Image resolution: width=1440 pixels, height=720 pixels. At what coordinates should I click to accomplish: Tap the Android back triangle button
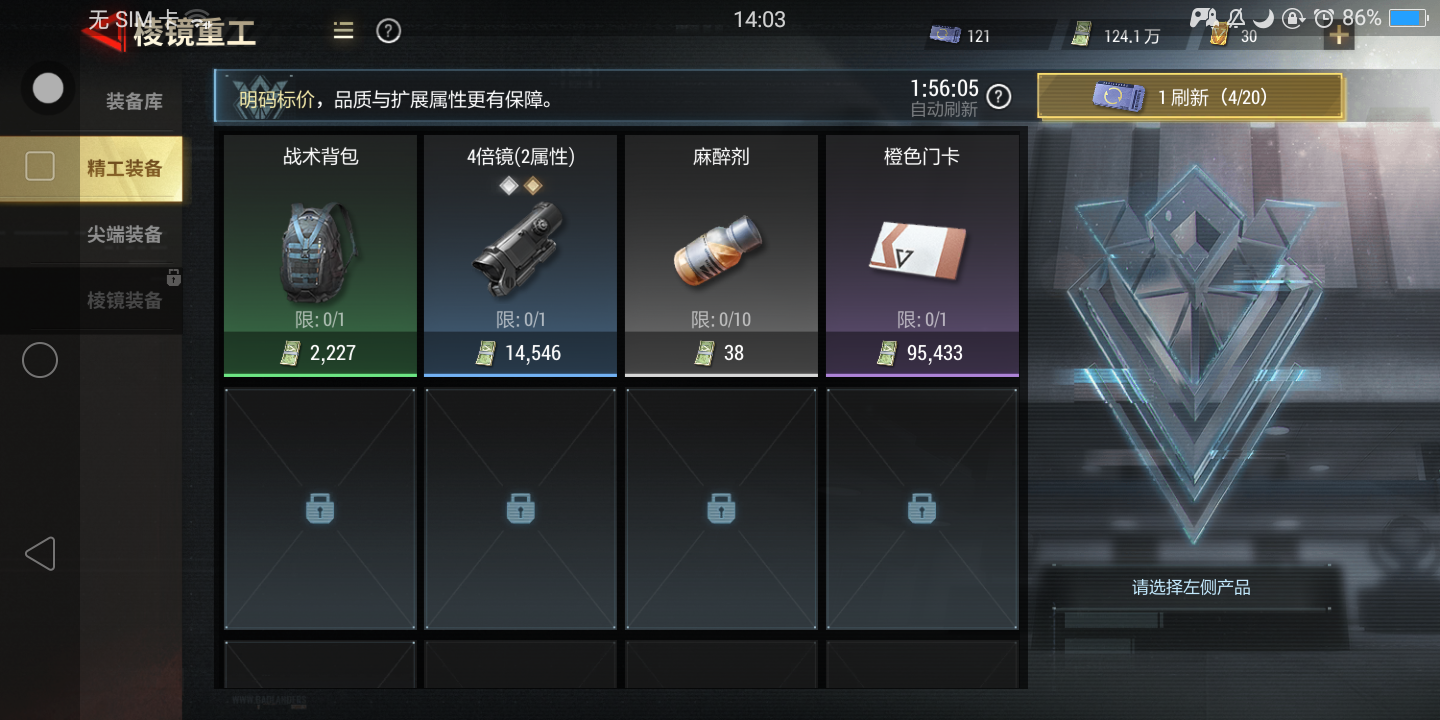[39, 553]
